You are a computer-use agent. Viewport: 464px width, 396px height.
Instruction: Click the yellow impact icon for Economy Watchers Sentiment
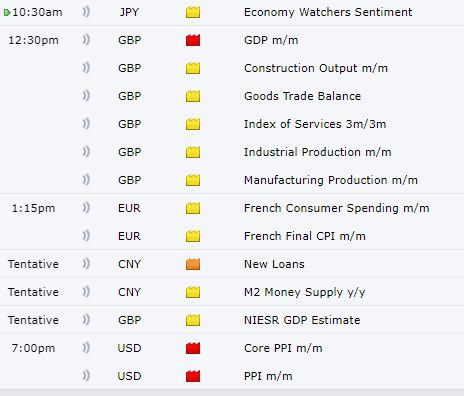(193, 12)
